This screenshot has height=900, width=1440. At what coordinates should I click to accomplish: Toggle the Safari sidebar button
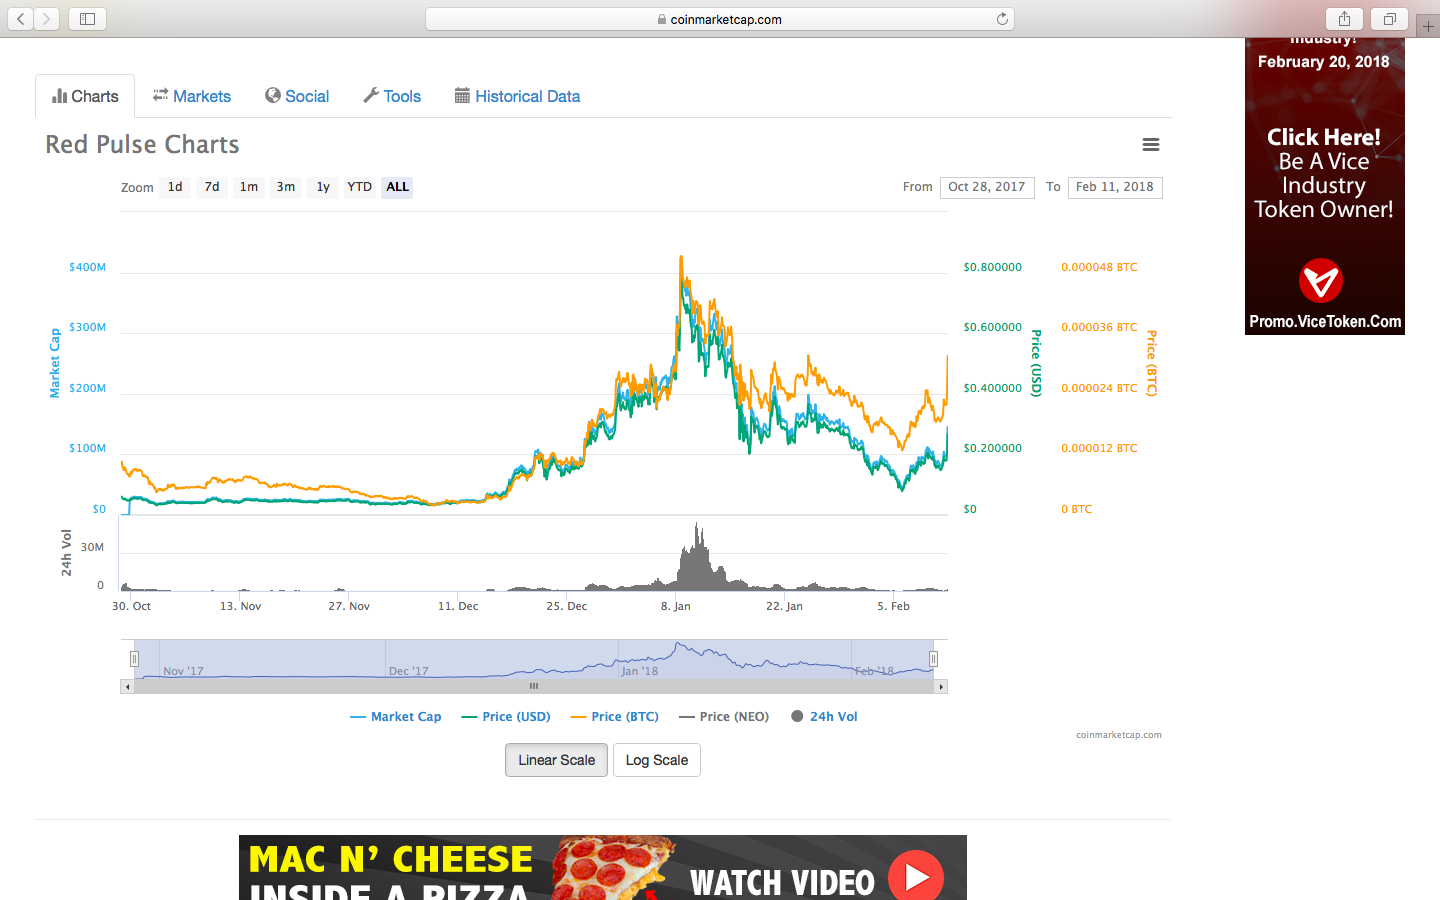coord(87,19)
